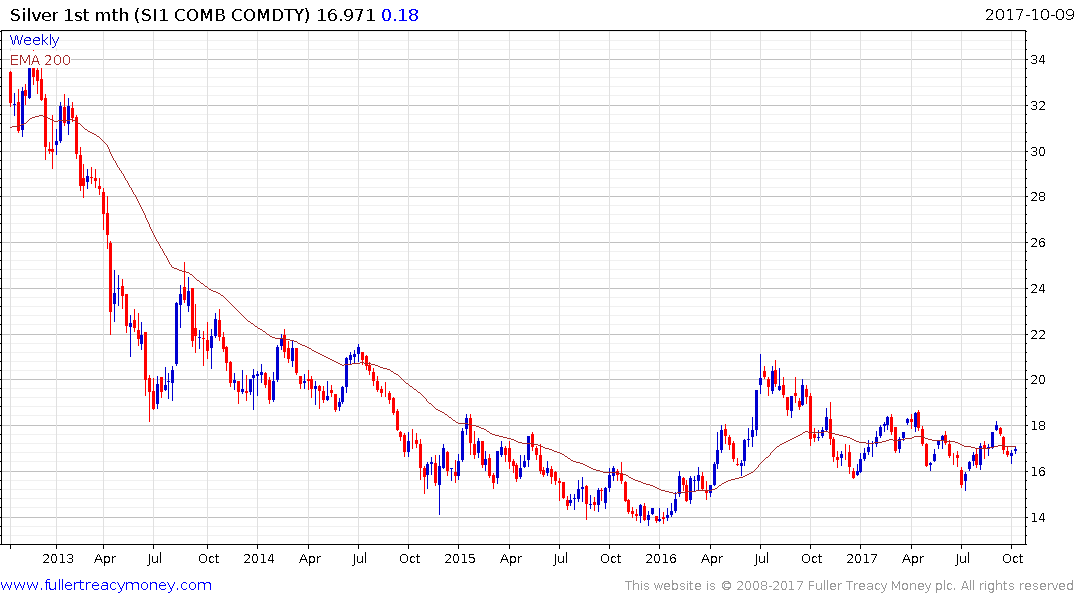Click the 16 price axis label
Viewport: 1075px width, 600px height.
pos(1037,472)
